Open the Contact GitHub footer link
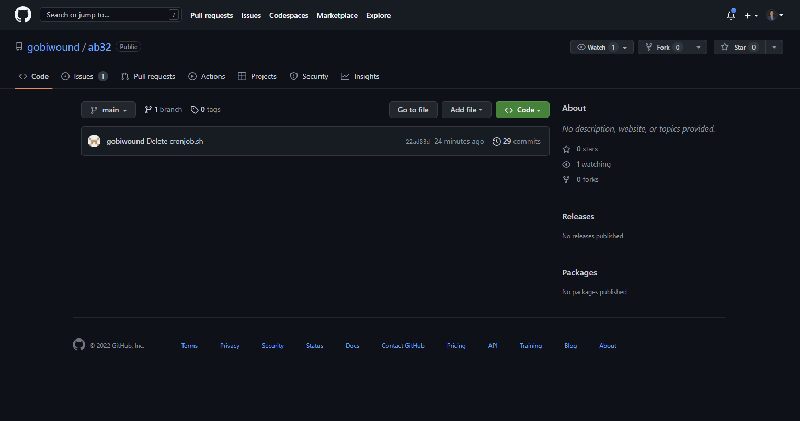800x421 pixels. point(403,345)
